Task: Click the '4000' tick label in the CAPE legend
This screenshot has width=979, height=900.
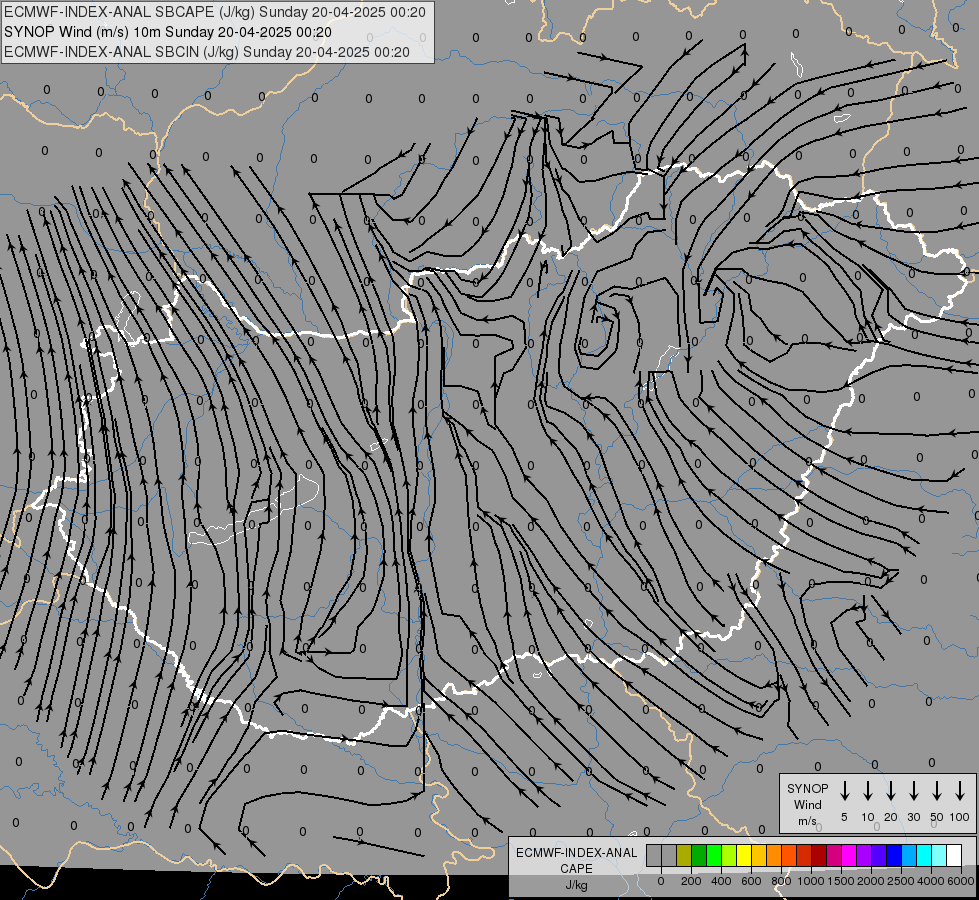Action: click(x=930, y=881)
